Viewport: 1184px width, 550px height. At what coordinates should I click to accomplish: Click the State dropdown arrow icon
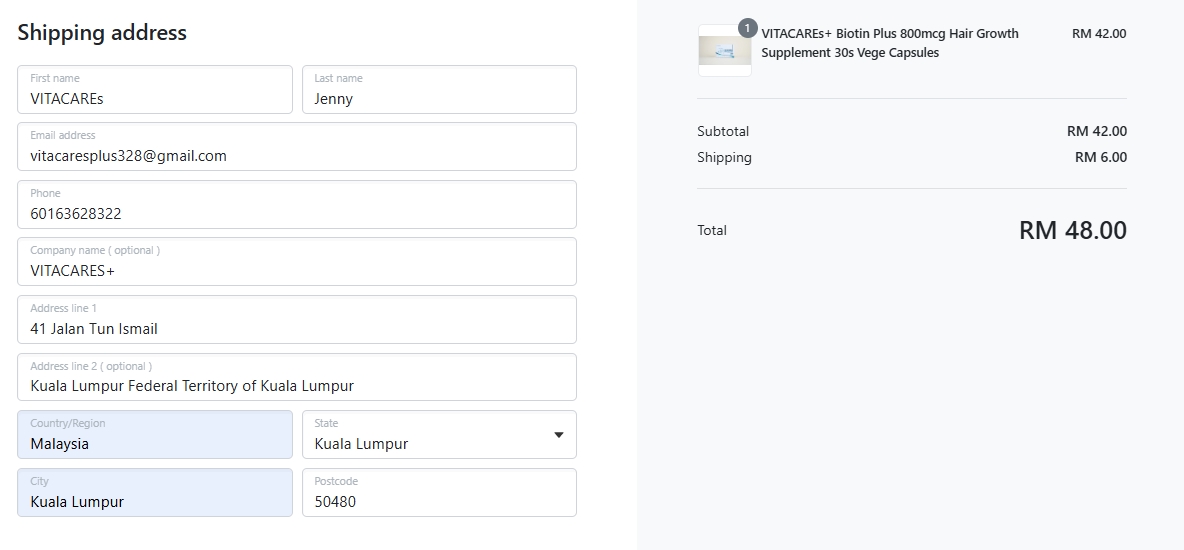click(x=559, y=434)
